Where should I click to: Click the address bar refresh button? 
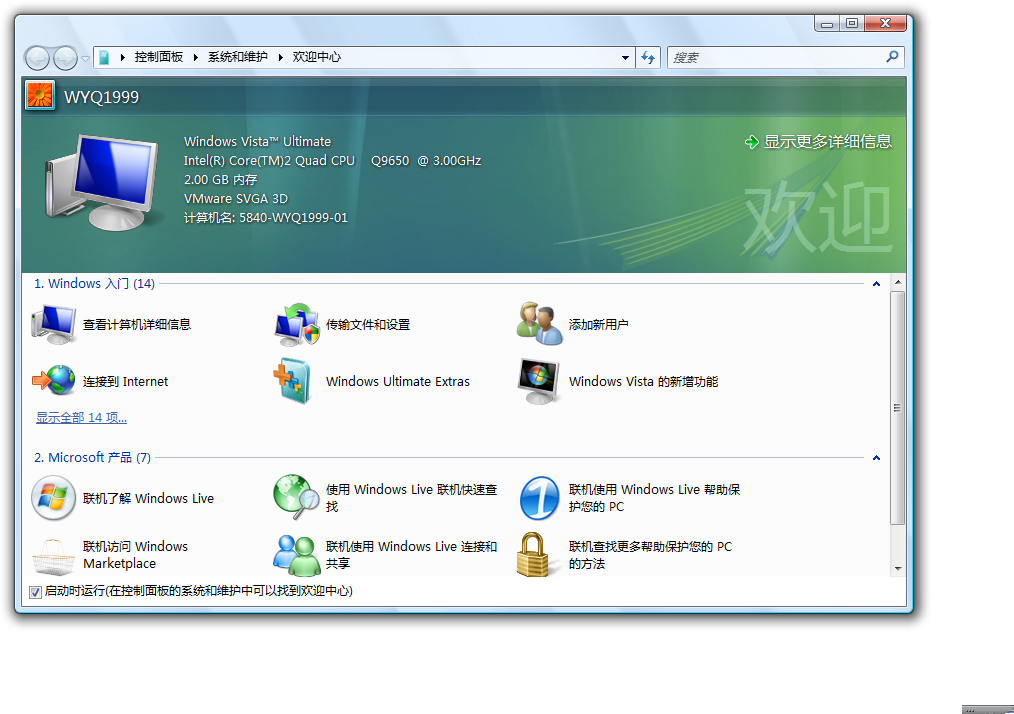pos(648,57)
